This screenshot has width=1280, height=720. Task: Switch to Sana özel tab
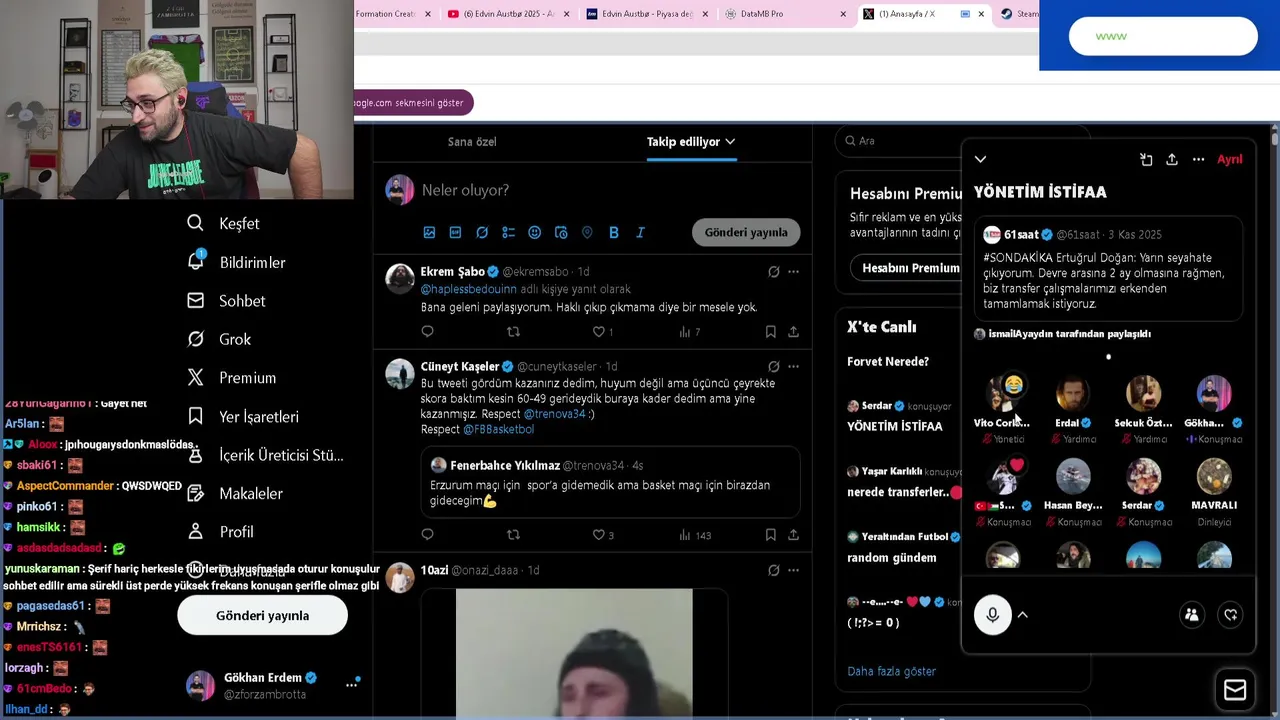472,142
